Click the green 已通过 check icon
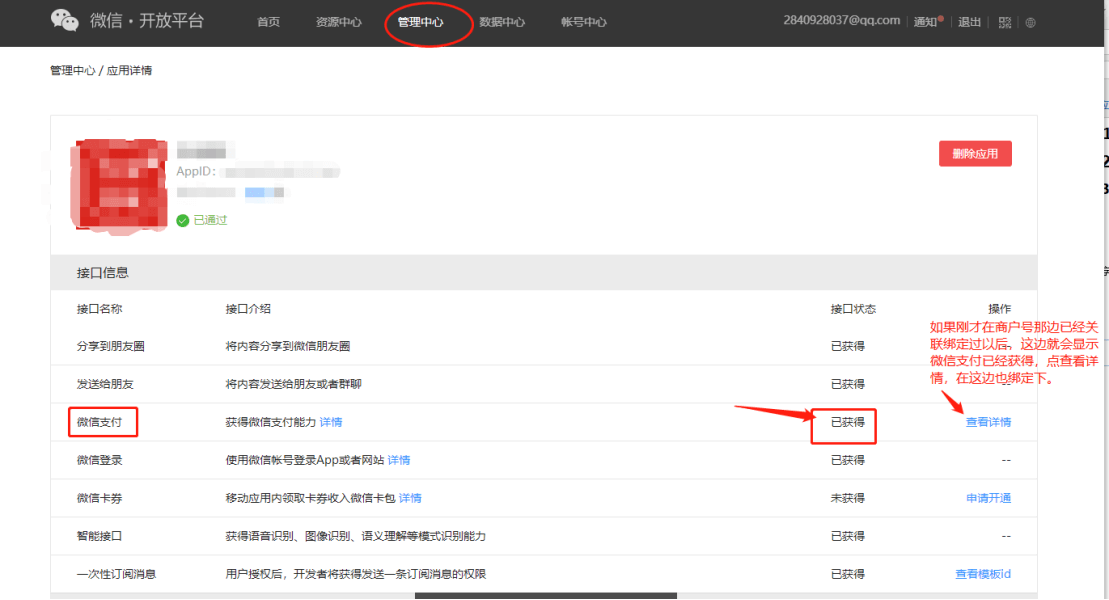 182,221
